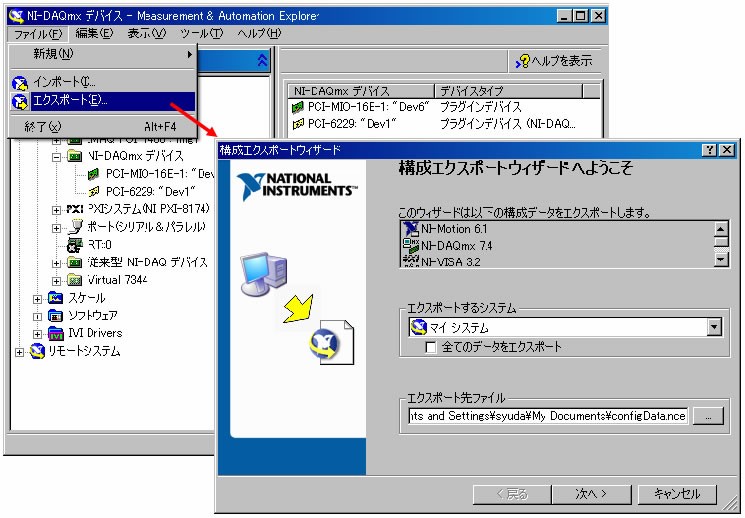
Task: Open the ヘルプ(H) menu
Action: point(259,33)
